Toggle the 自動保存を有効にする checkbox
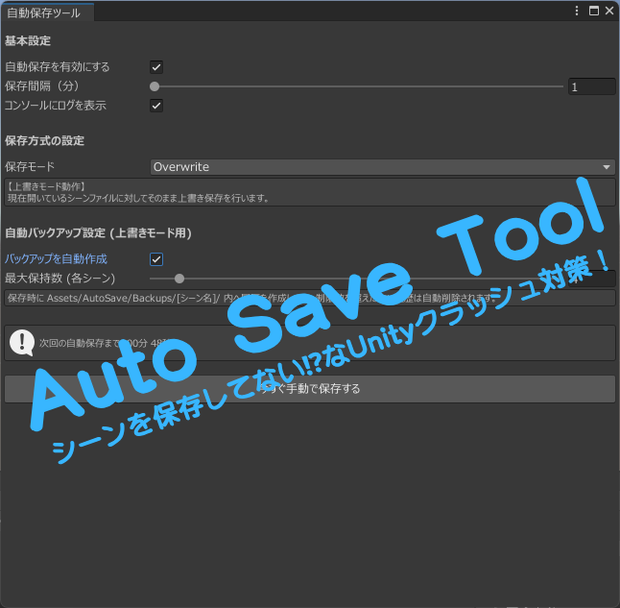This screenshot has width=620, height=608. 156,67
